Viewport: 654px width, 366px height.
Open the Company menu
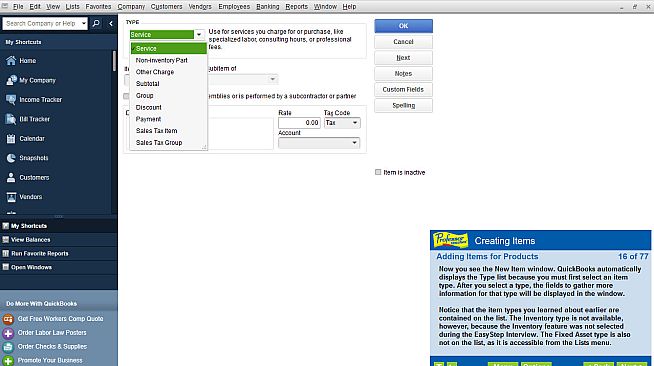tap(131, 7)
